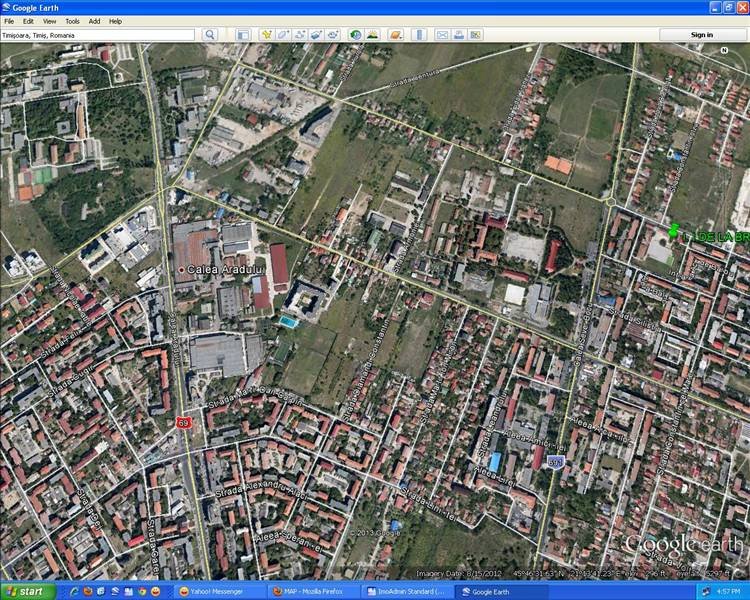750x600 pixels.
Task: Add a new placemark pin
Action: pos(267,34)
